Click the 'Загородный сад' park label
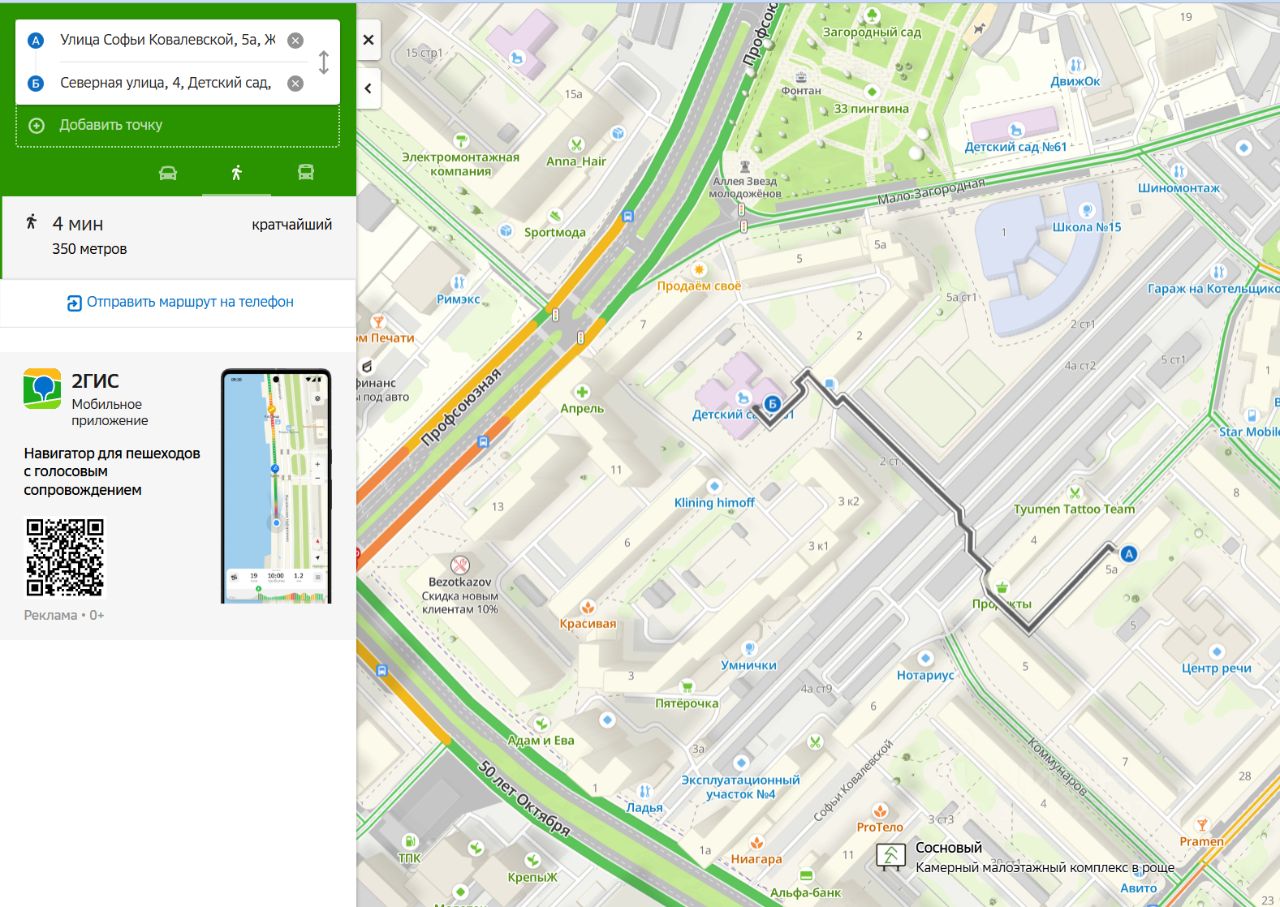This screenshot has height=907, width=1280. coord(871,32)
